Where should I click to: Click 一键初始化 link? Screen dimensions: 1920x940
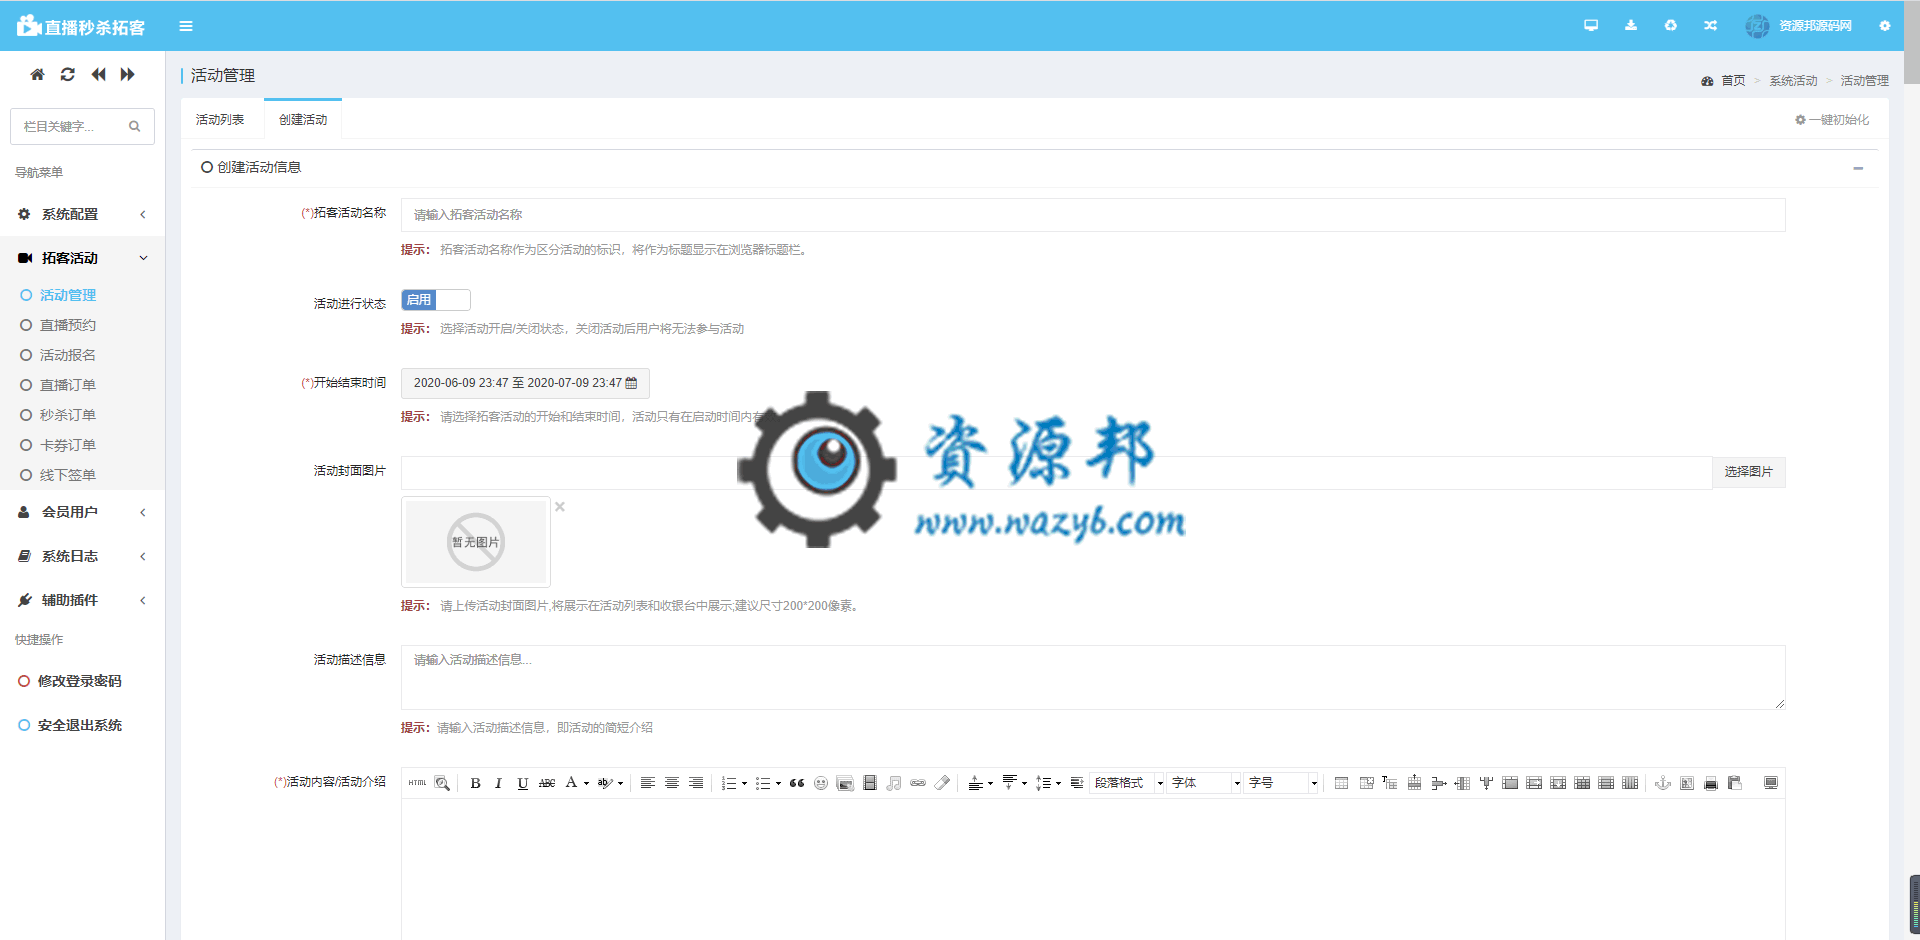coord(1832,120)
